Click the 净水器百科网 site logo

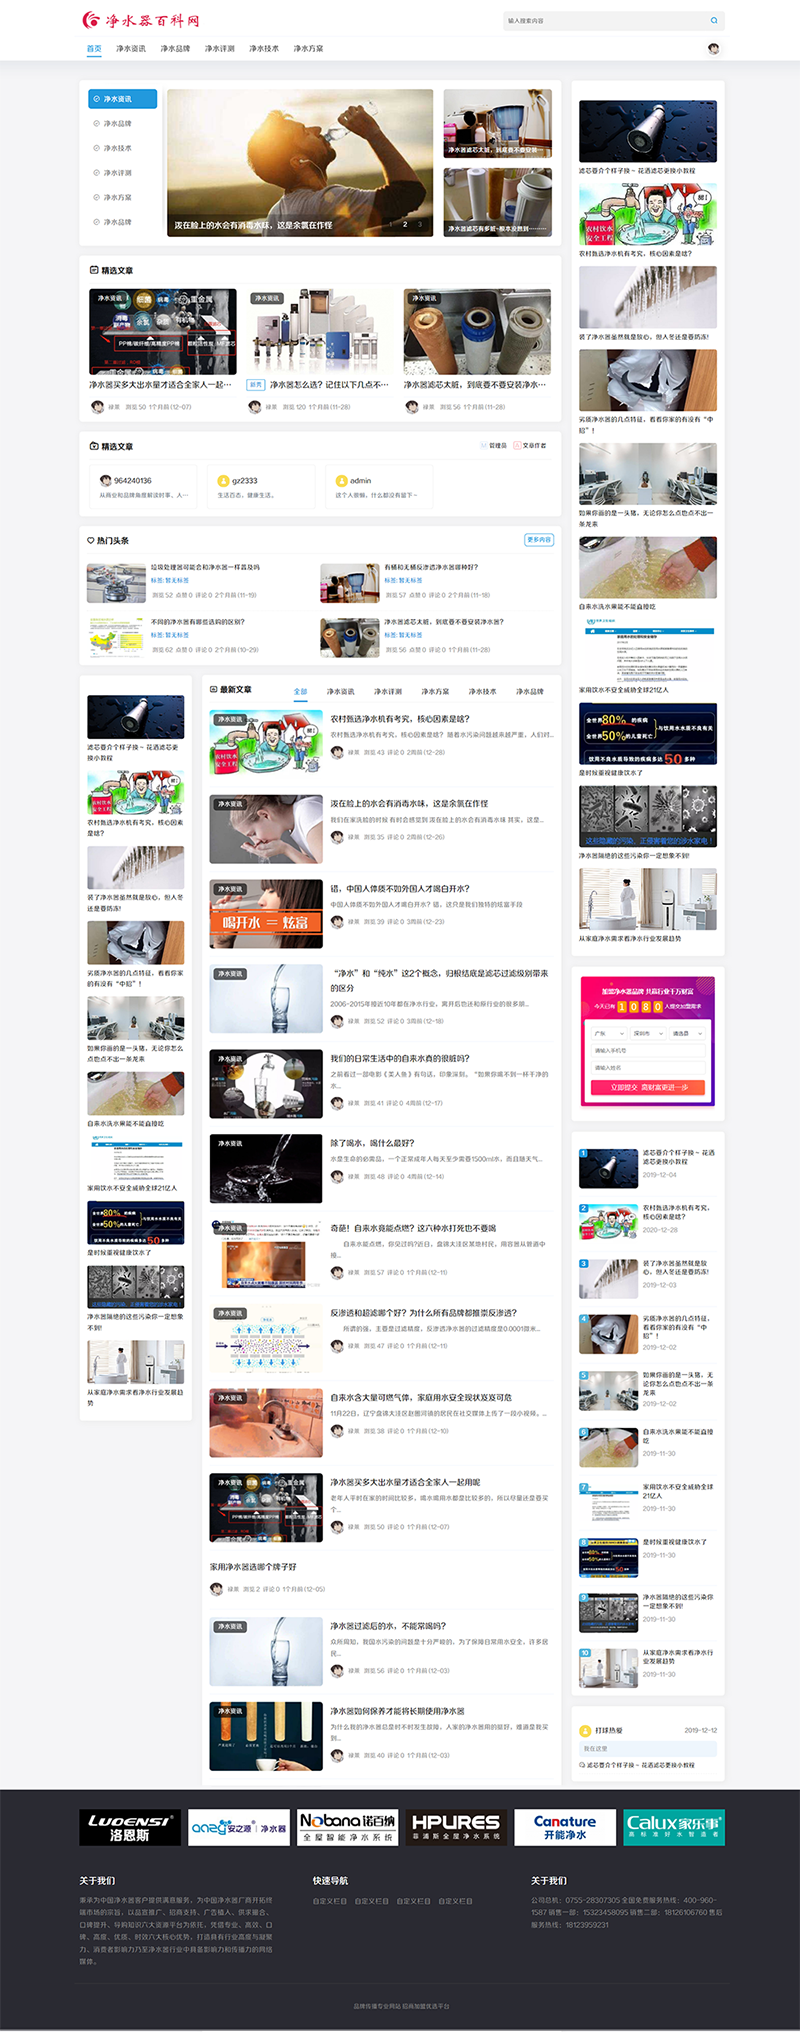point(141,20)
